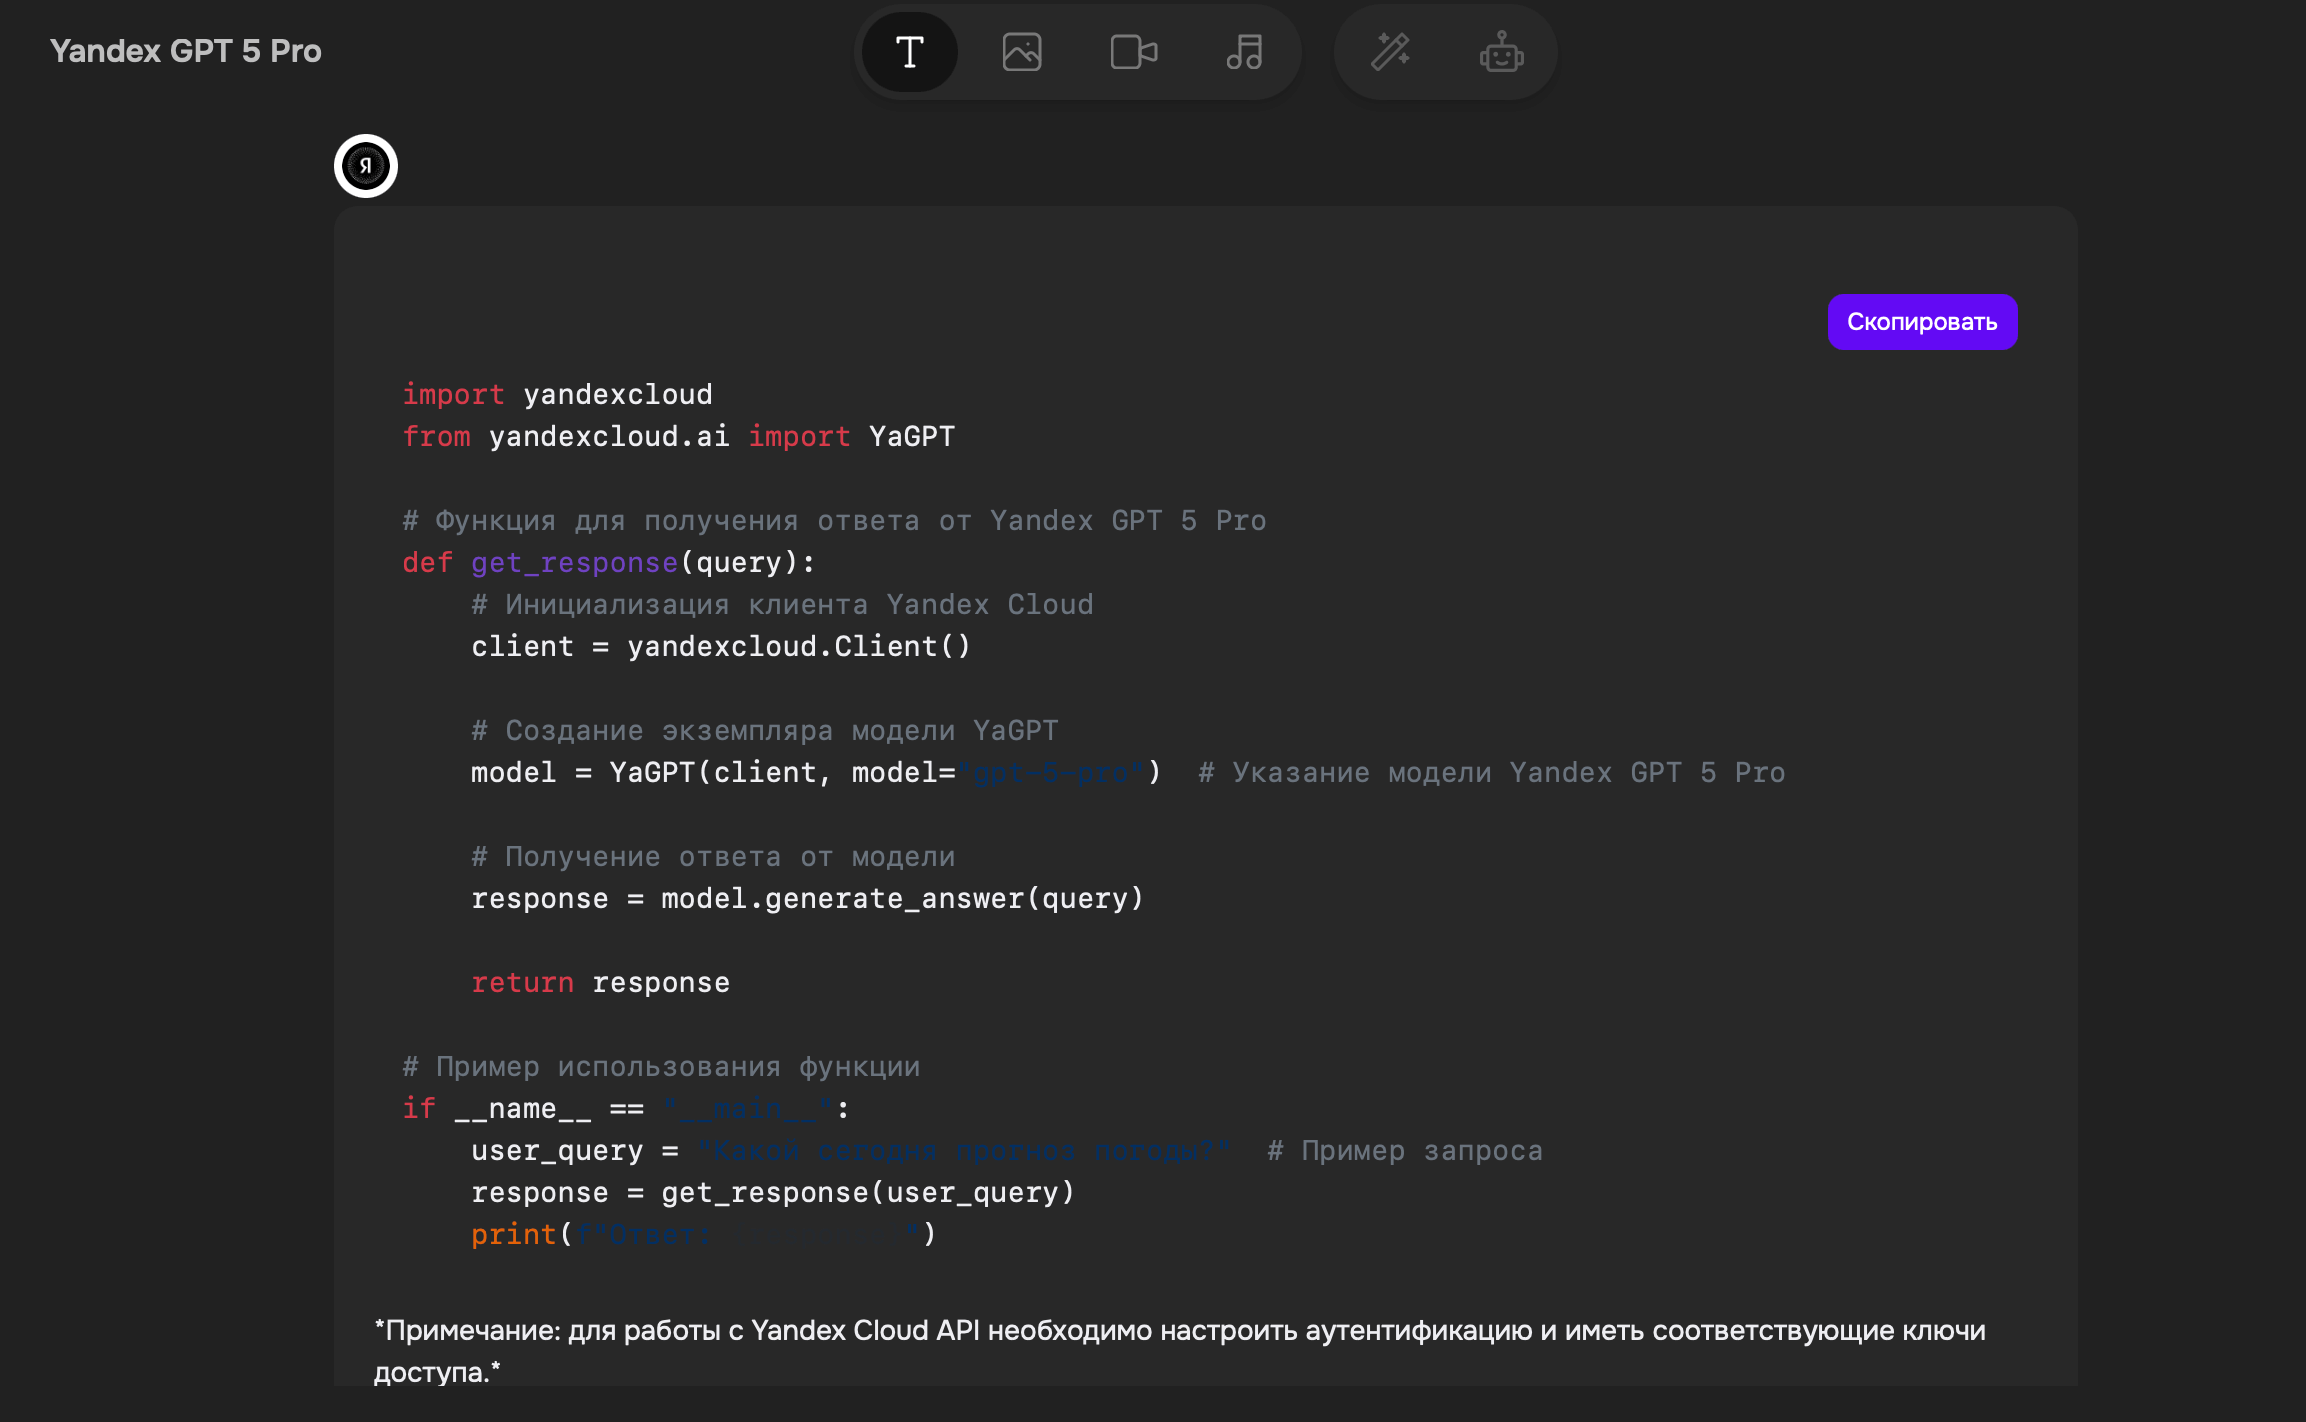Click the if __name__ condition line

click(625, 1109)
